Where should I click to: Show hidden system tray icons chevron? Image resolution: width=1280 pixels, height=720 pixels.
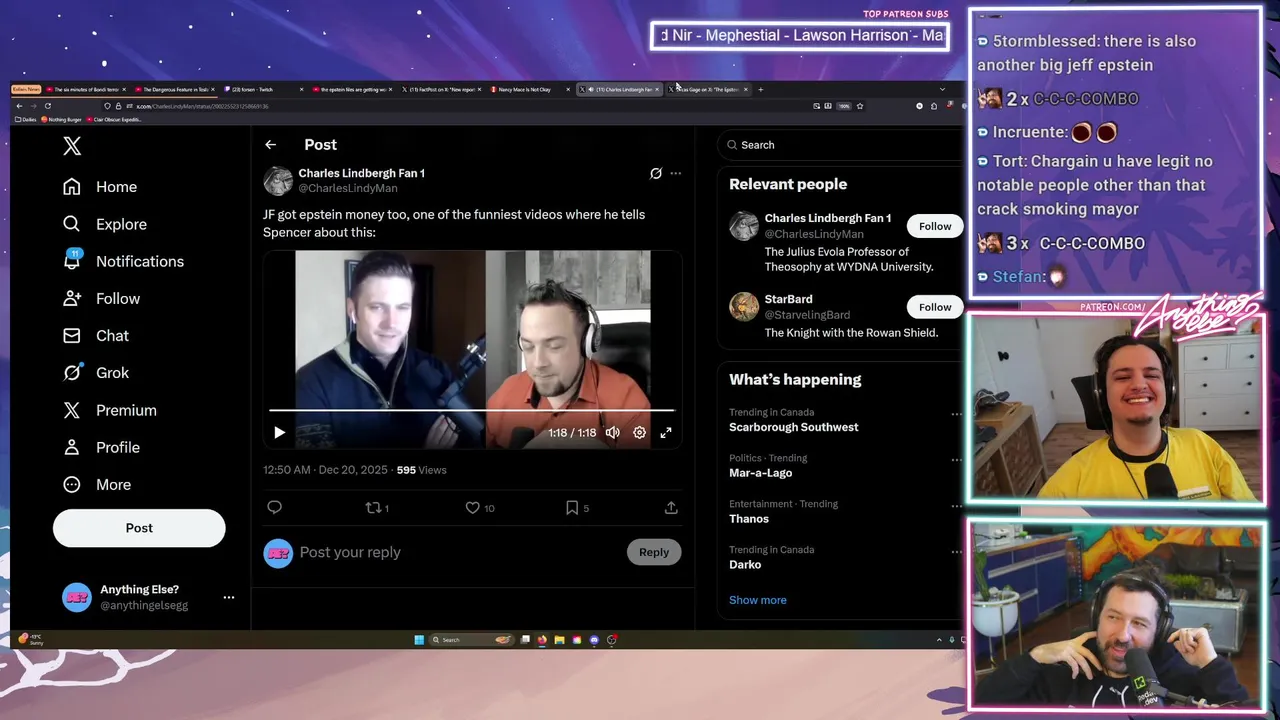click(938, 640)
